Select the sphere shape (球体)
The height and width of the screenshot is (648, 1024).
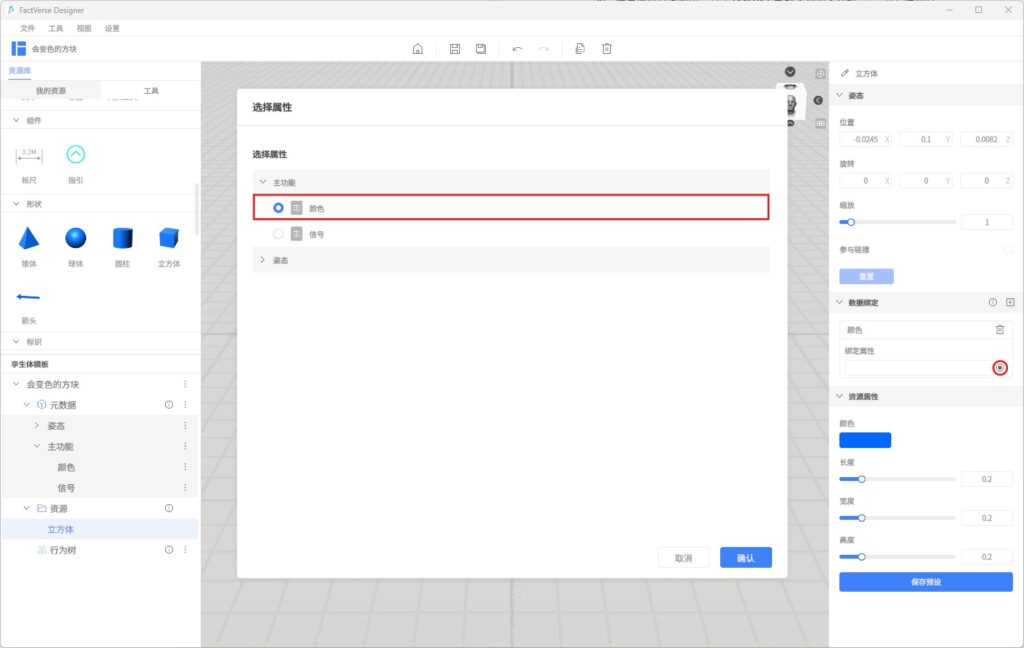pos(76,238)
